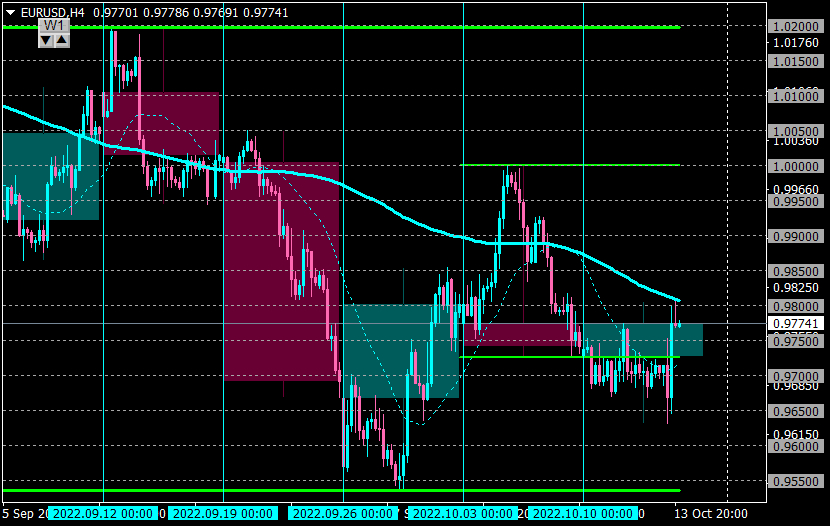Screen dimensions: 830x526
Task: Click the current price tag 0.97741
Action: pyautogui.click(x=796, y=323)
